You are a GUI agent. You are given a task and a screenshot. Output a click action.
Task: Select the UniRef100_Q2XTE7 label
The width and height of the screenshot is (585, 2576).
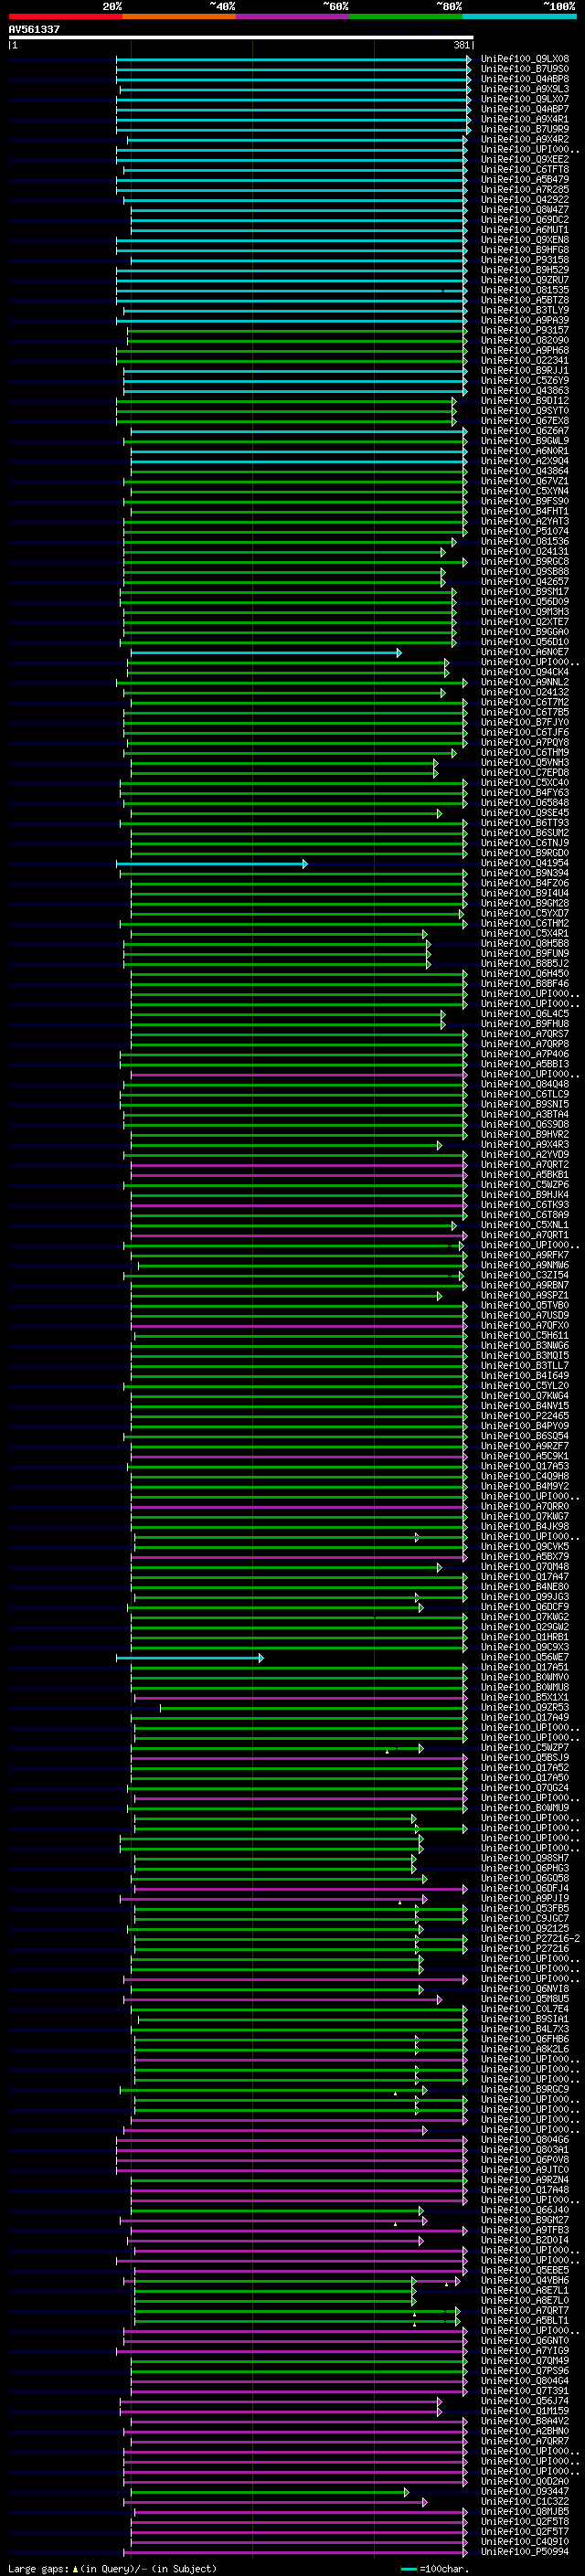point(525,622)
